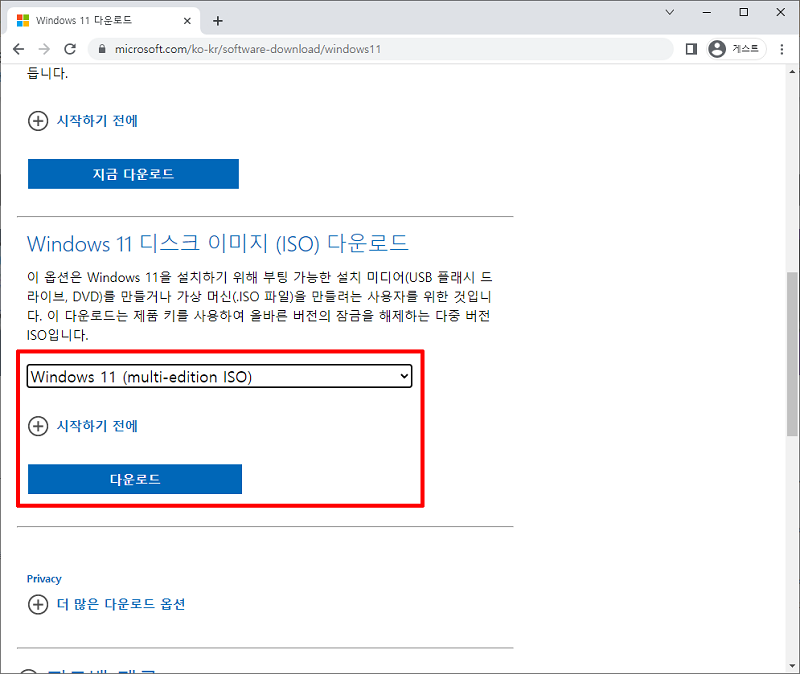Open the side panel icon
The image size is (800, 674).
pos(691,48)
